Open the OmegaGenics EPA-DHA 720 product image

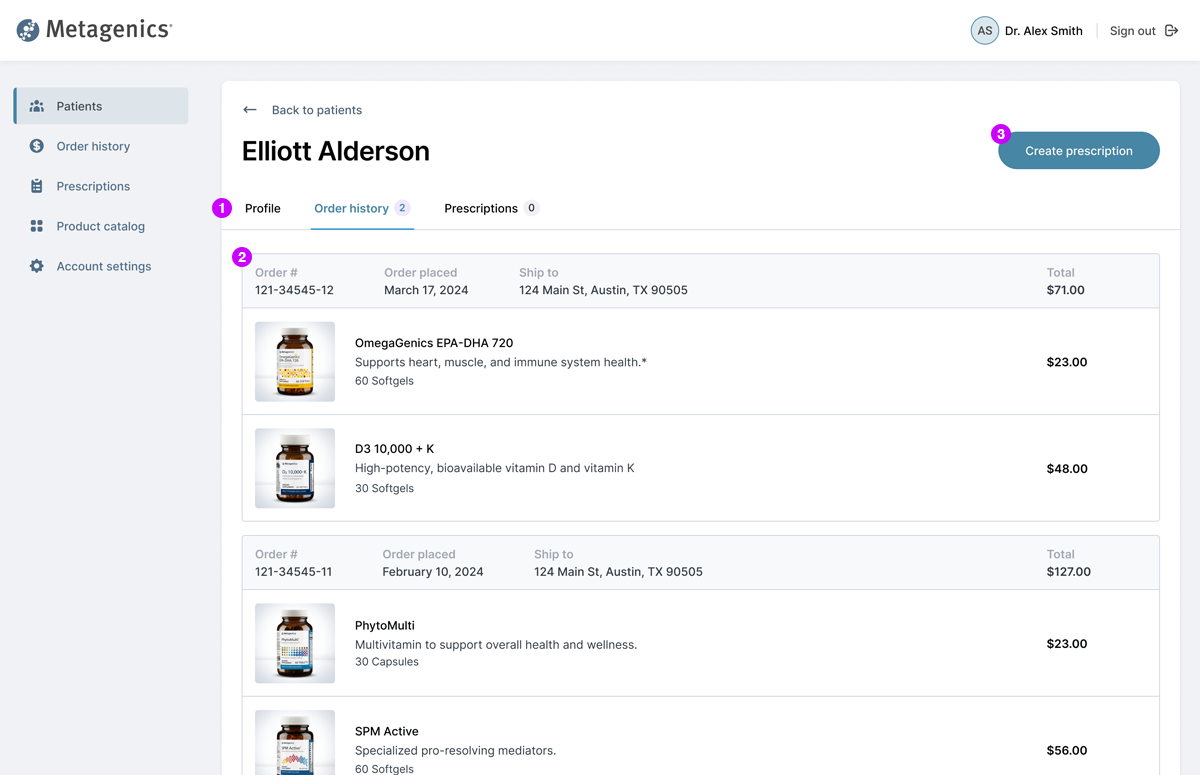(x=295, y=362)
